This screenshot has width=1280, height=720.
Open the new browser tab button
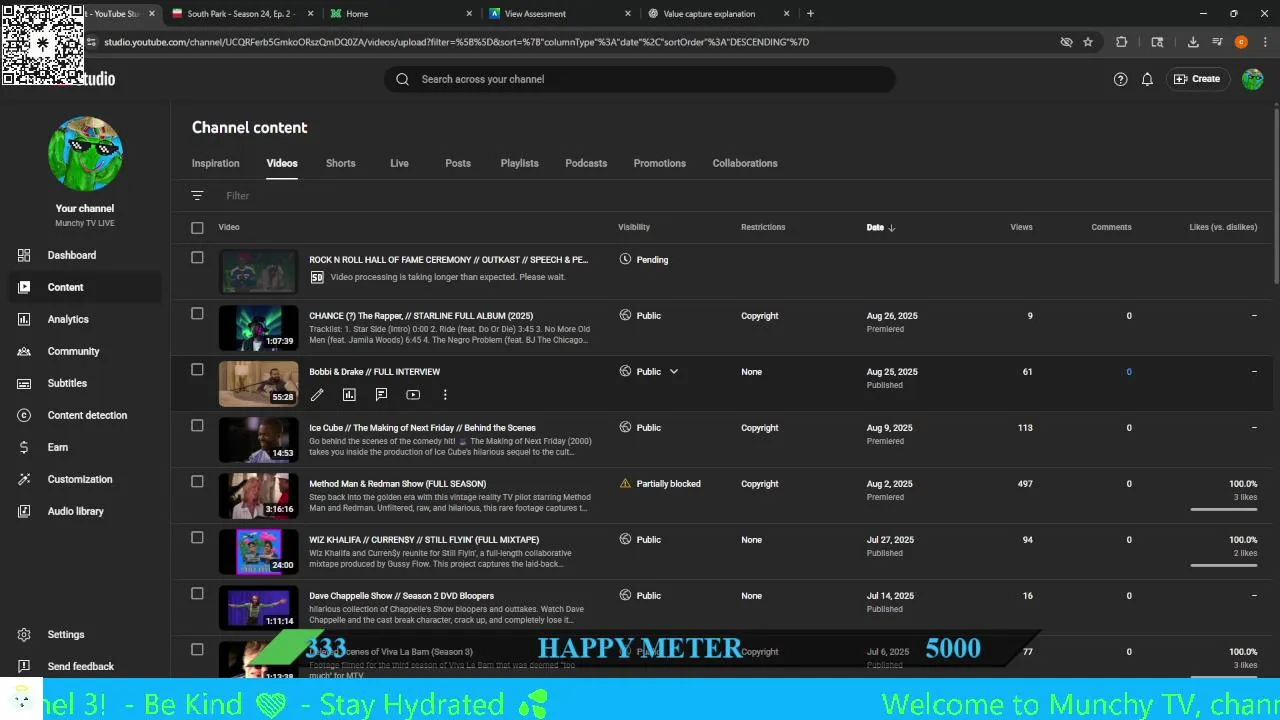point(810,14)
